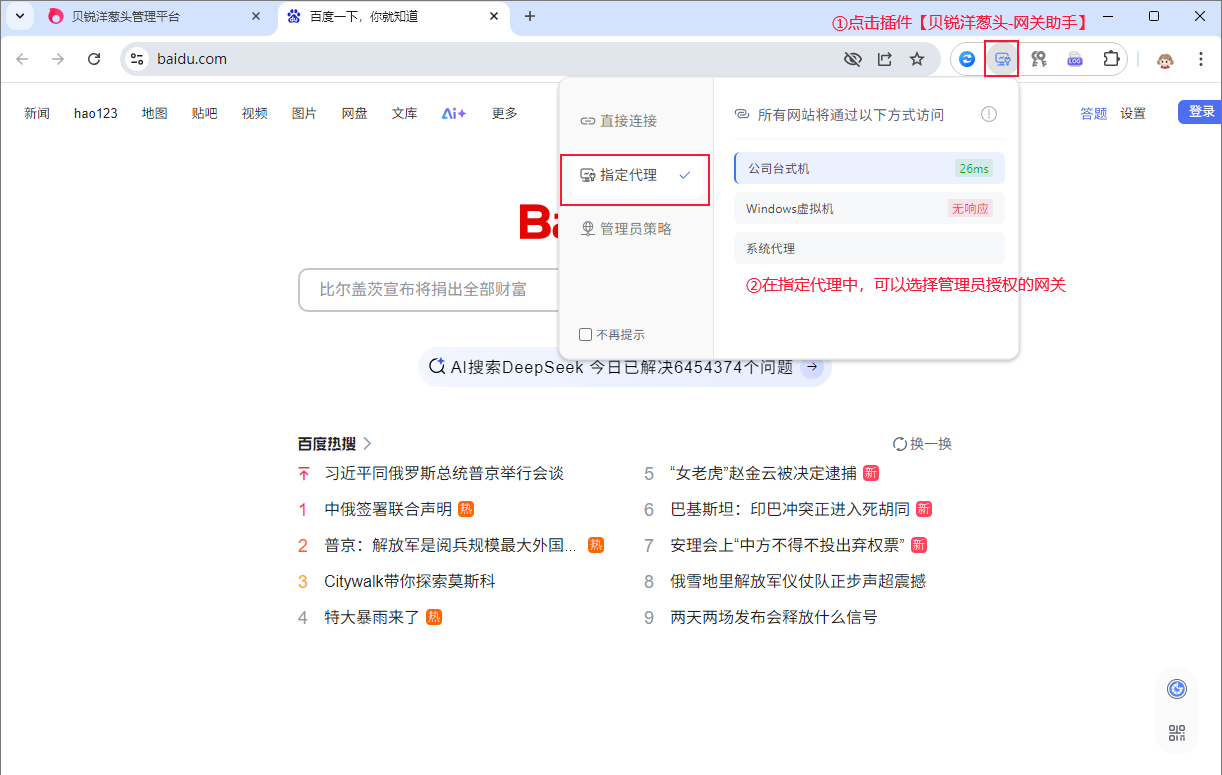Expand the 更多 navigation menu
Viewport: 1222px width, 775px height.
[x=505, y=114]
